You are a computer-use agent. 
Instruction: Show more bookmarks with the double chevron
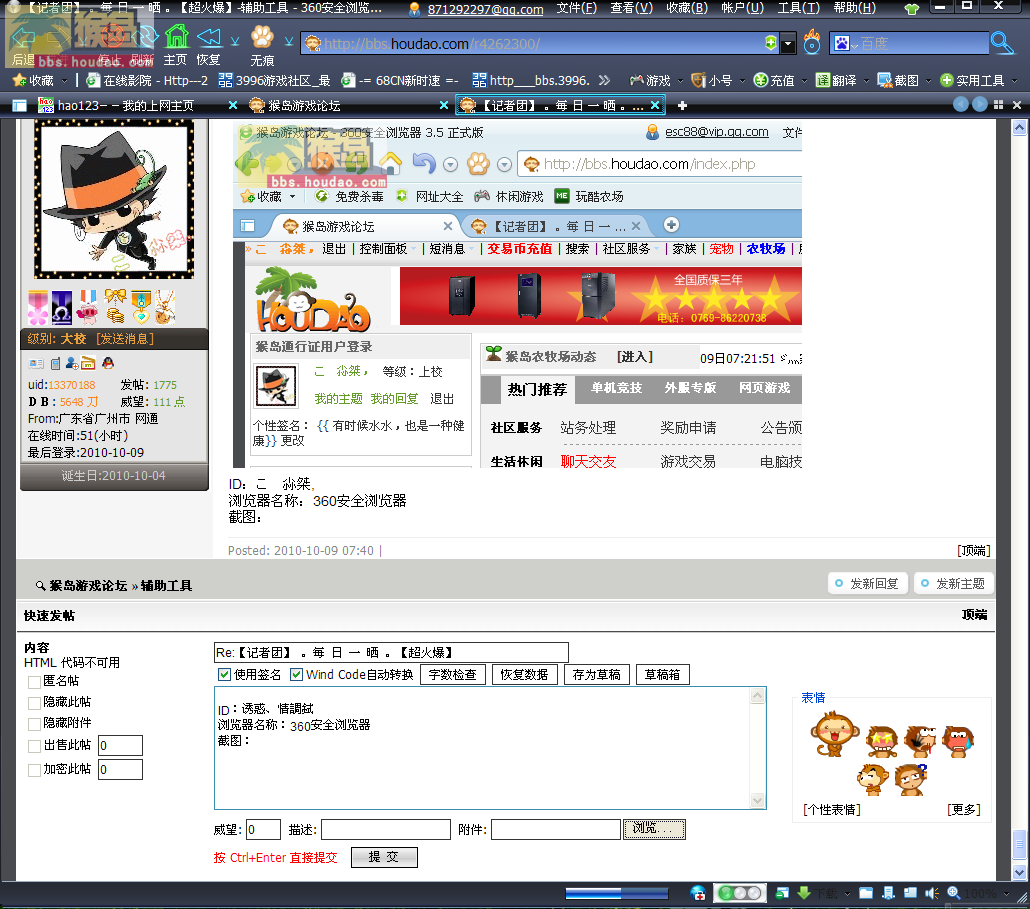click(604, 80)
